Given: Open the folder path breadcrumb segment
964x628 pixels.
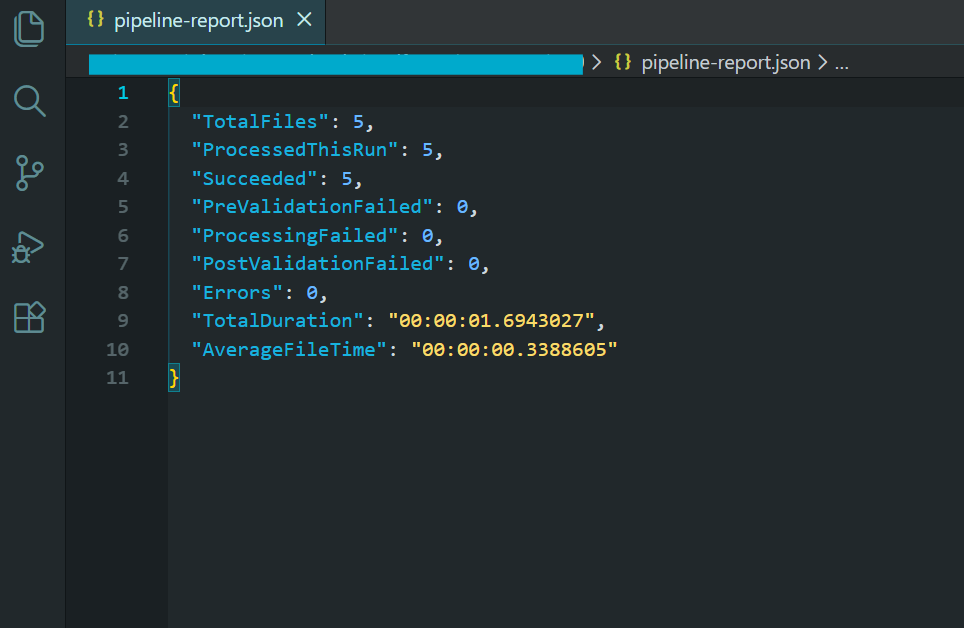Looking at the screenshot, I should click(x=335, y=63).
